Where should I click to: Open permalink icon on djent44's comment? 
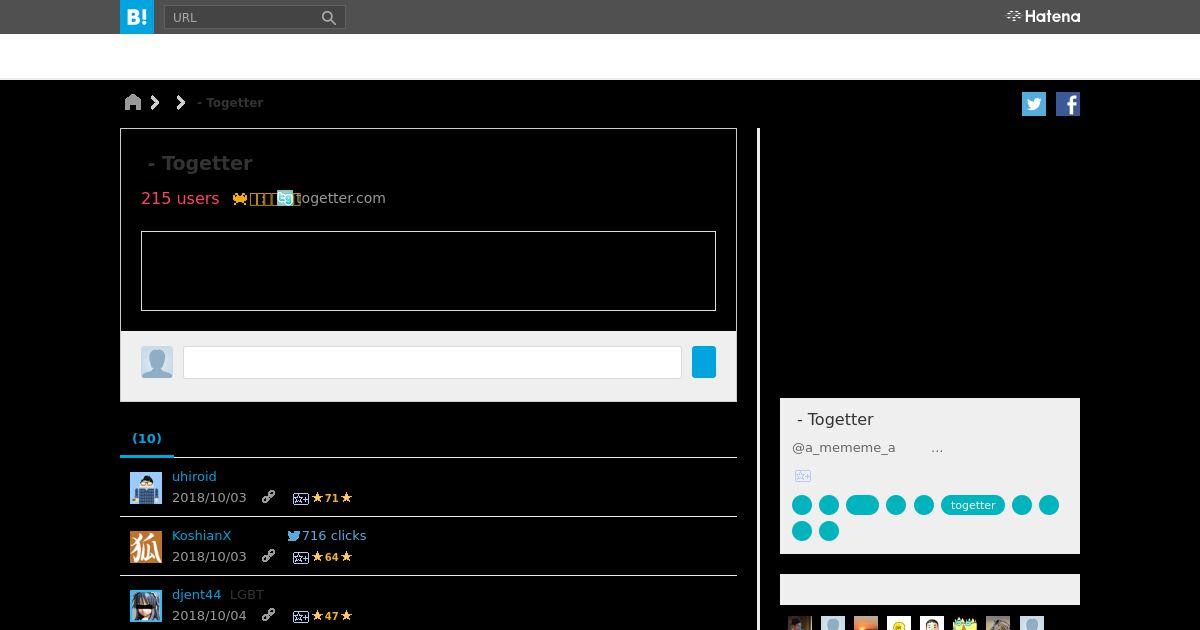[268, 615]
